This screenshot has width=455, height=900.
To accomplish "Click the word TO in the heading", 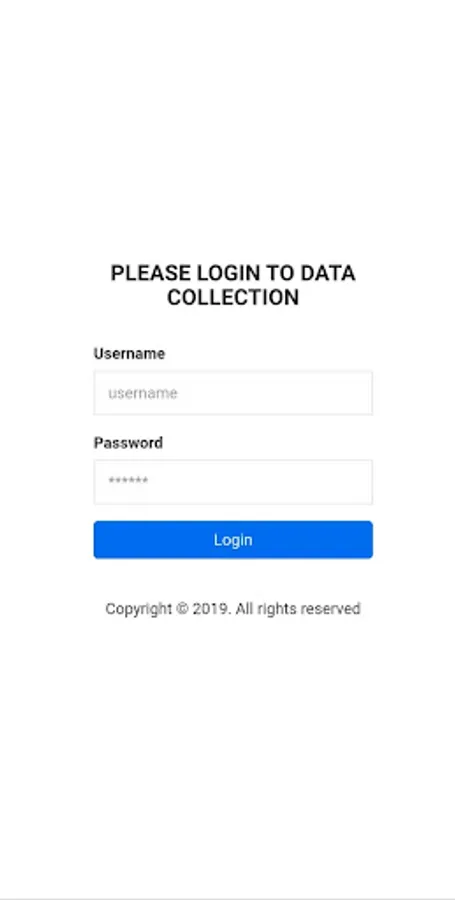I will point(279,273).
